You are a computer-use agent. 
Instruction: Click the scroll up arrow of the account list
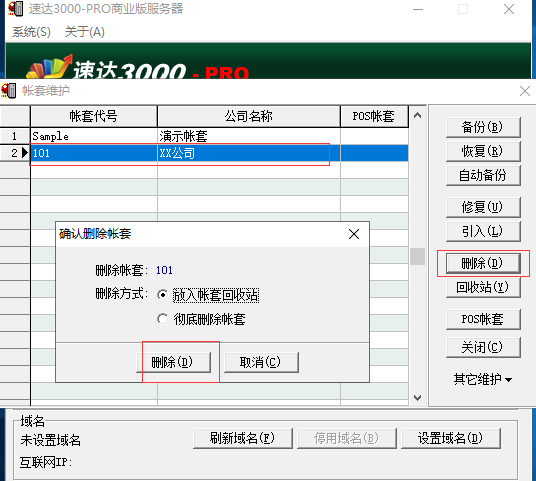point(417,116)
